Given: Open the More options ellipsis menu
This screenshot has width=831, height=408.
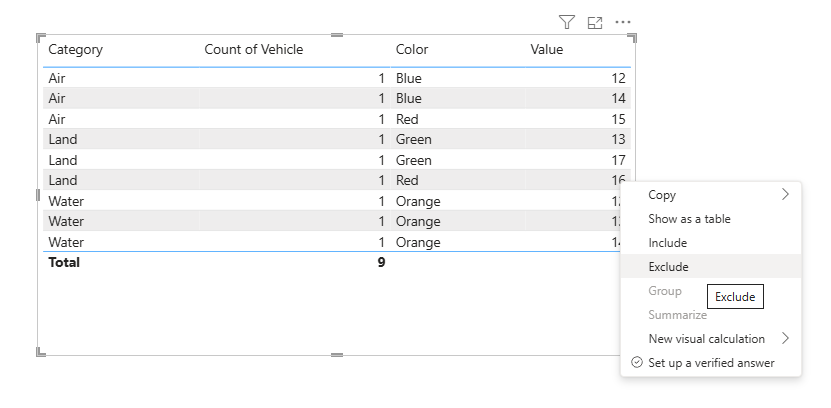Looking at the screenshot, I should [x=623, y=22].
